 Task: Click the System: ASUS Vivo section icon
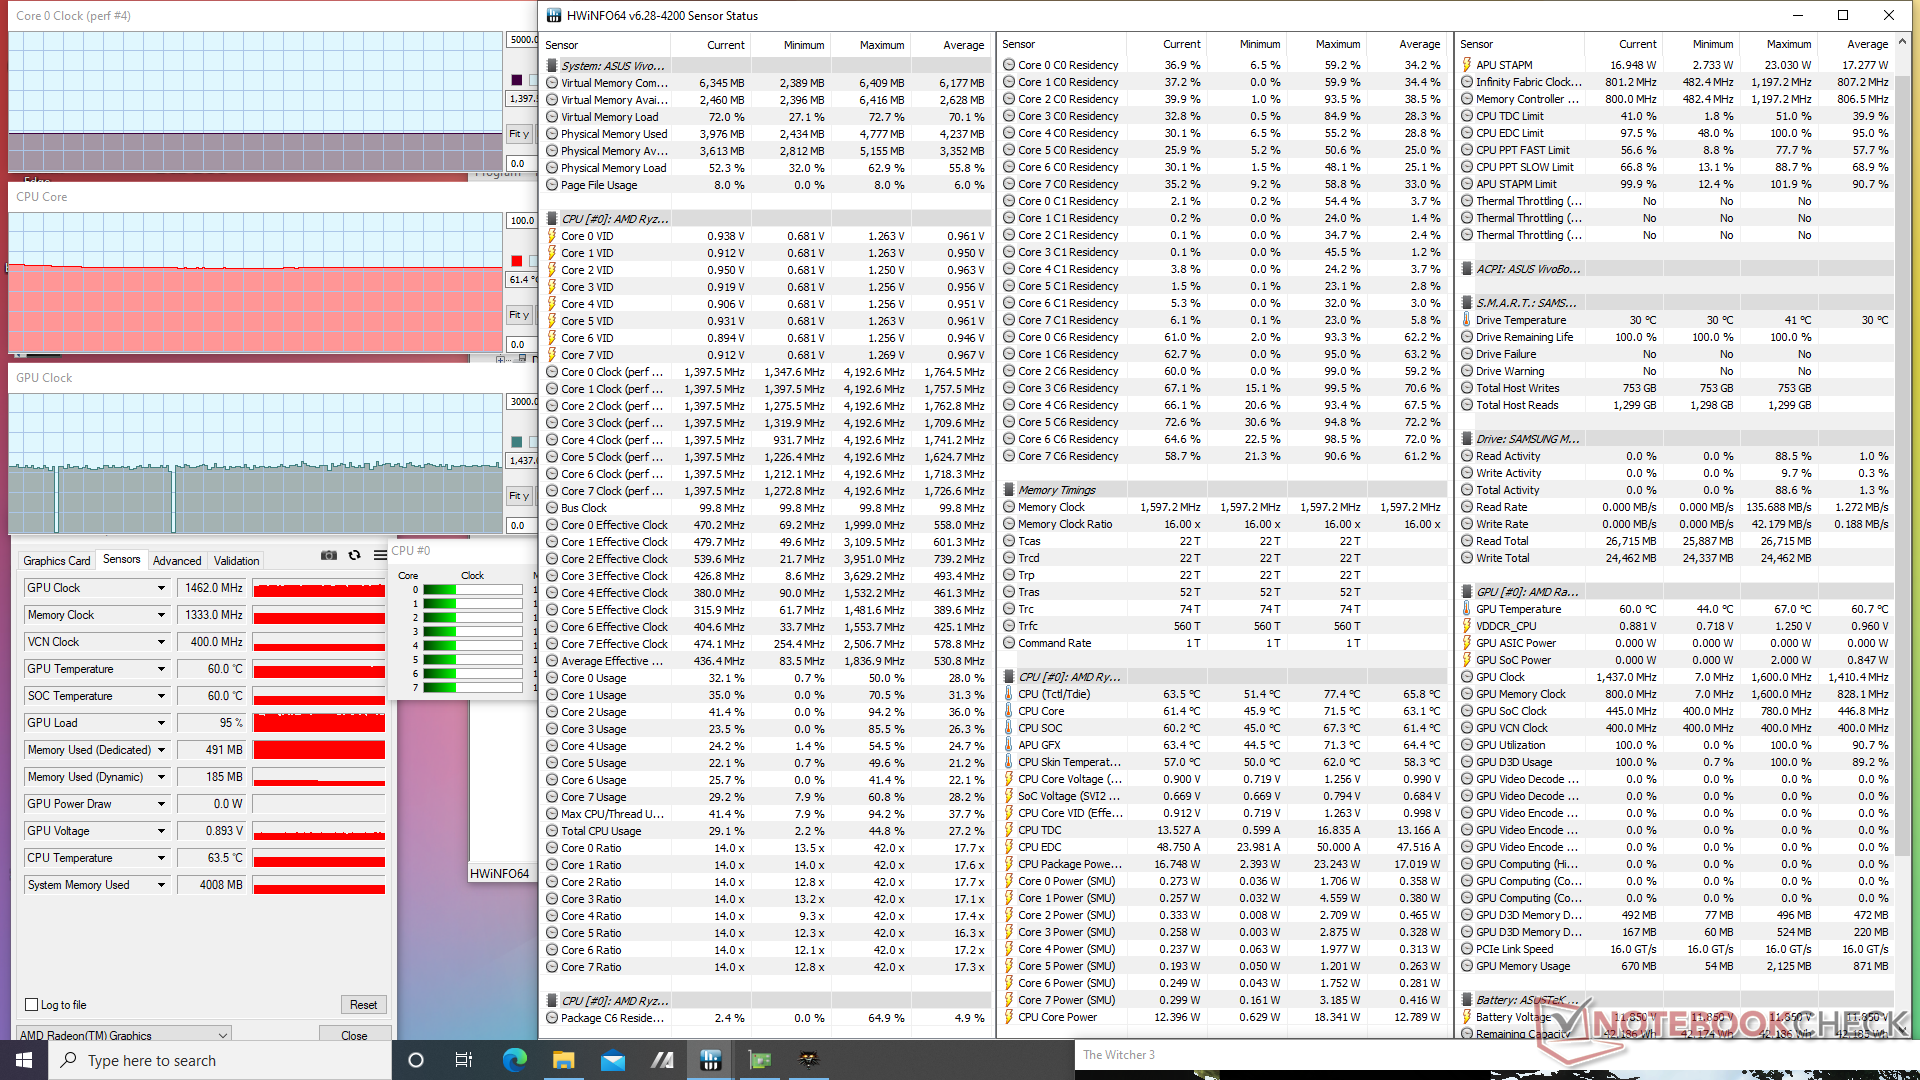click(x=552, y=66)
